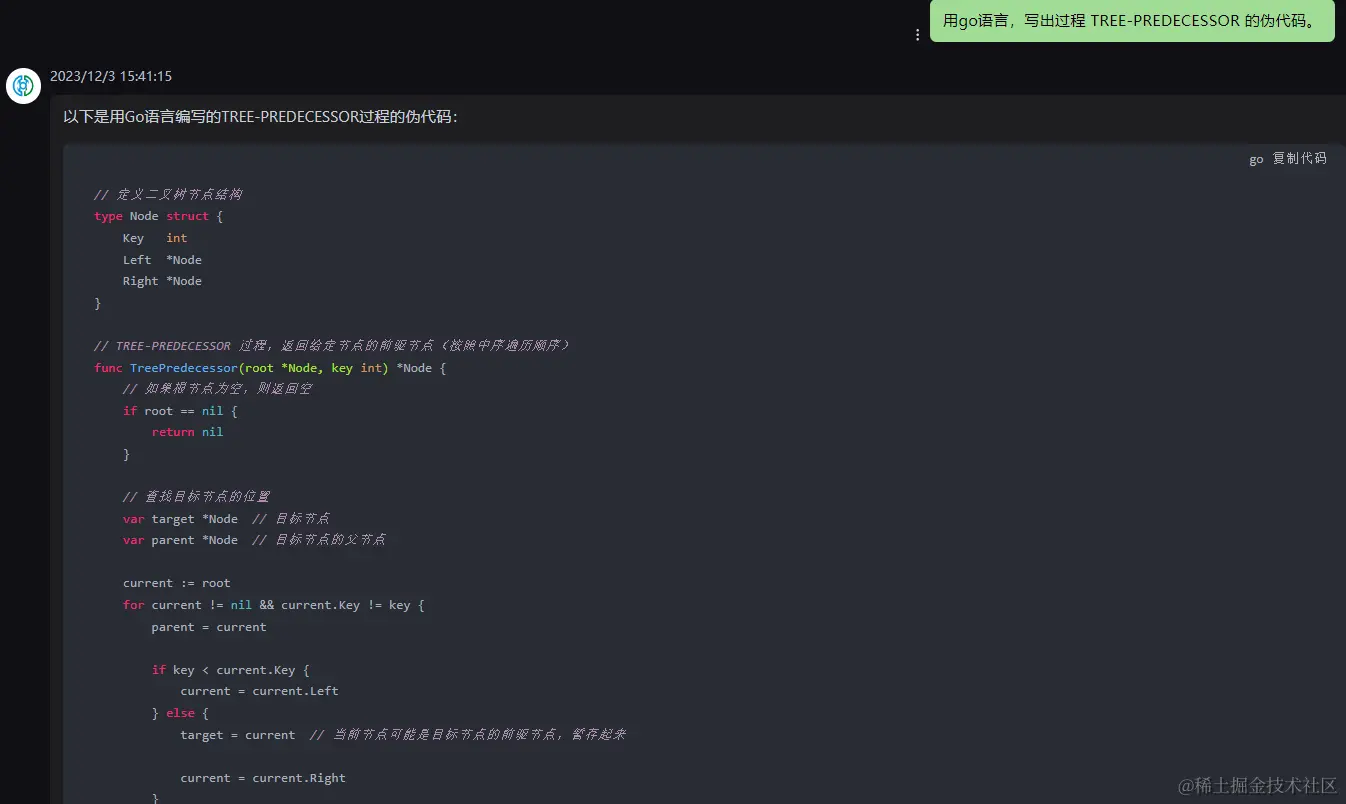
Task: Click the intro line 以下是用Go语言编写的TREE-PREDECESSOR
Action: coord(260,117)
